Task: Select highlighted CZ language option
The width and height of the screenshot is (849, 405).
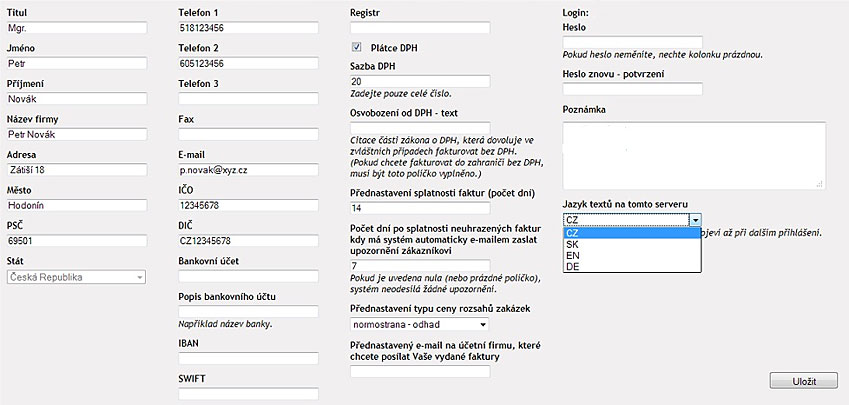Action: click(632, 233)
